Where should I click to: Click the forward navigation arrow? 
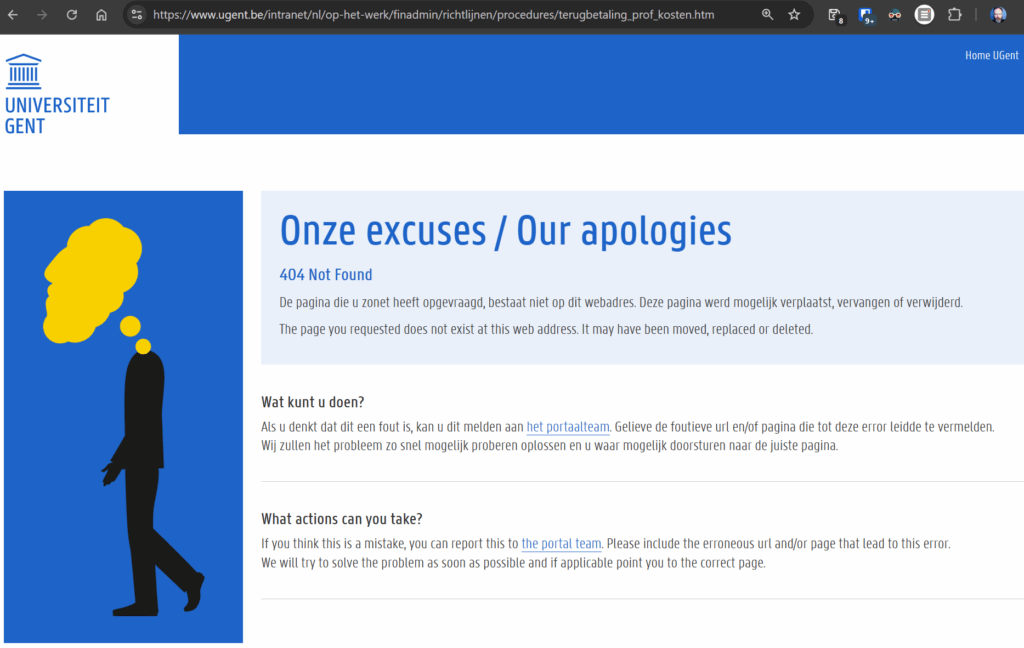pos(42,14)
